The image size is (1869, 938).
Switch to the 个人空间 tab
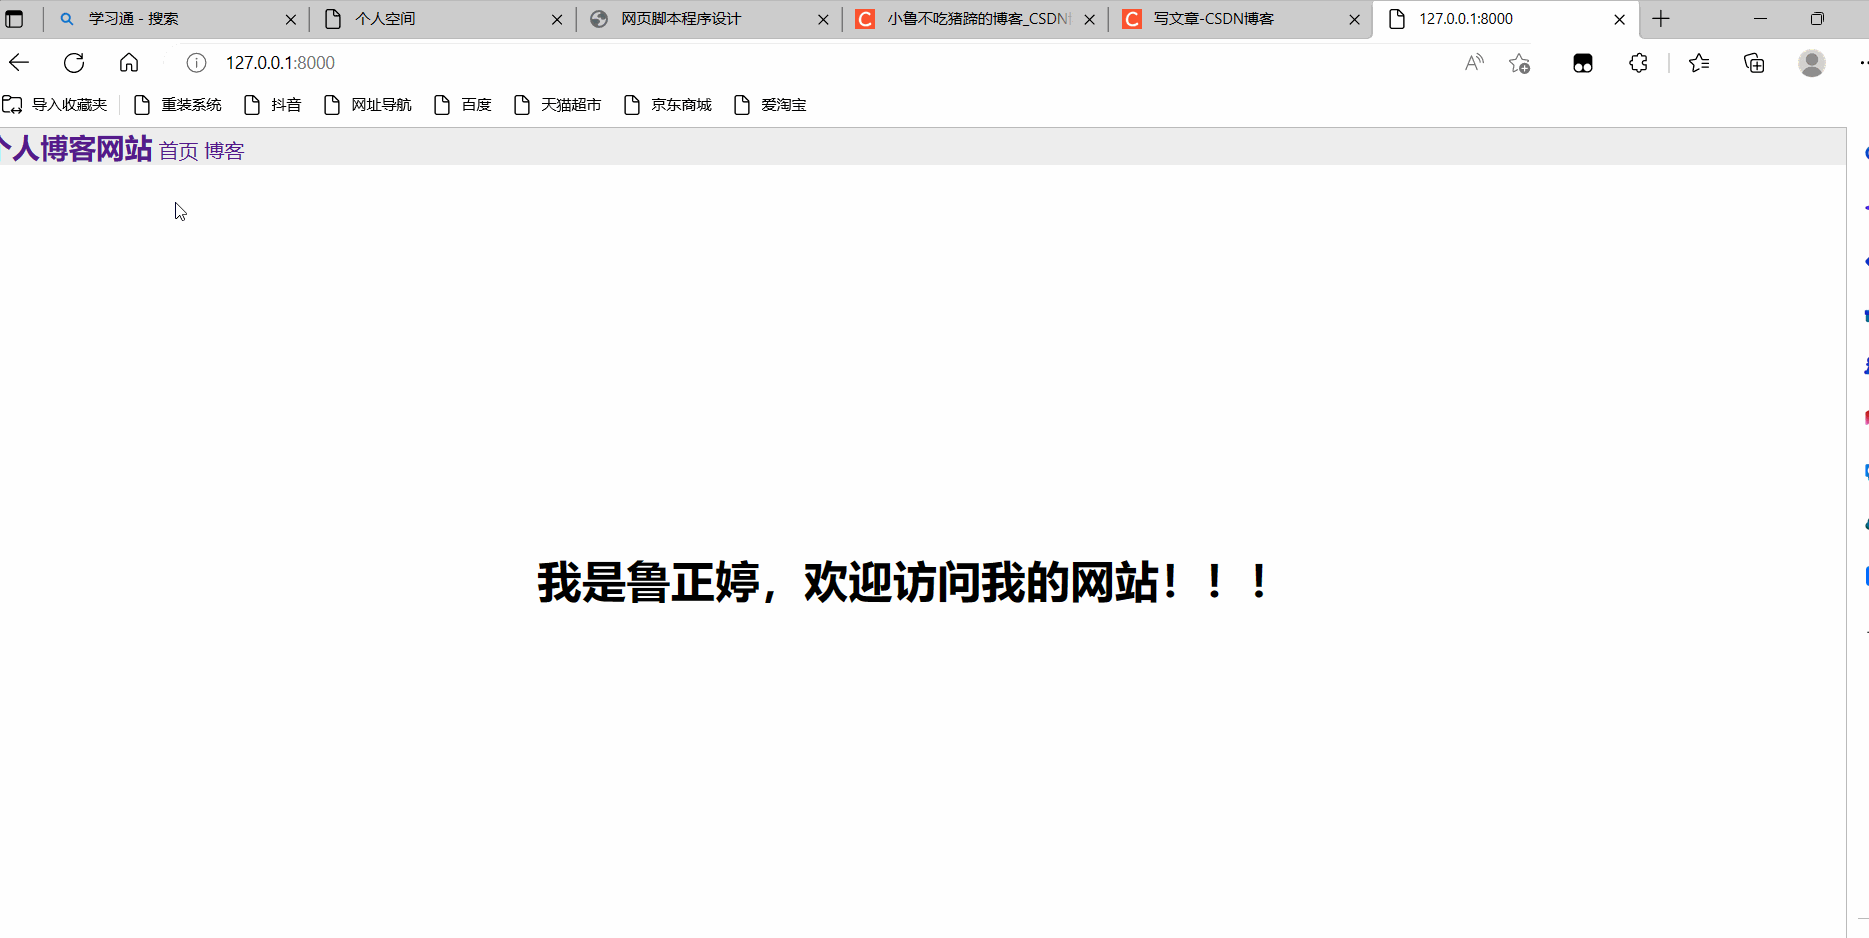(x=443, y=19)
